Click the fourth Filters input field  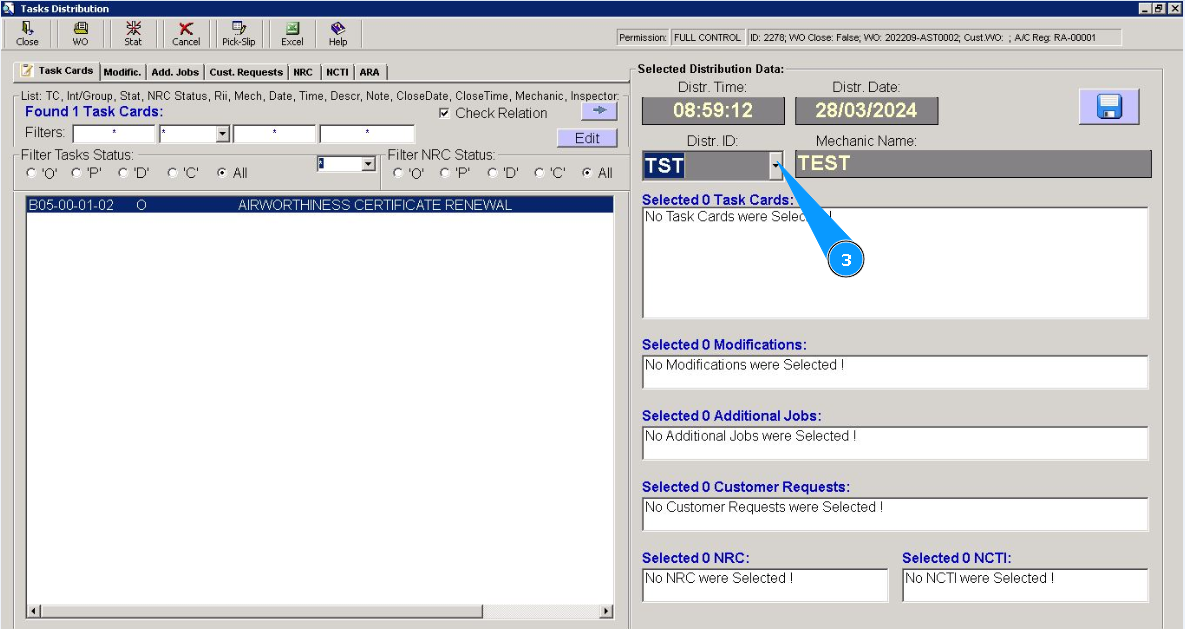(367, 135)
